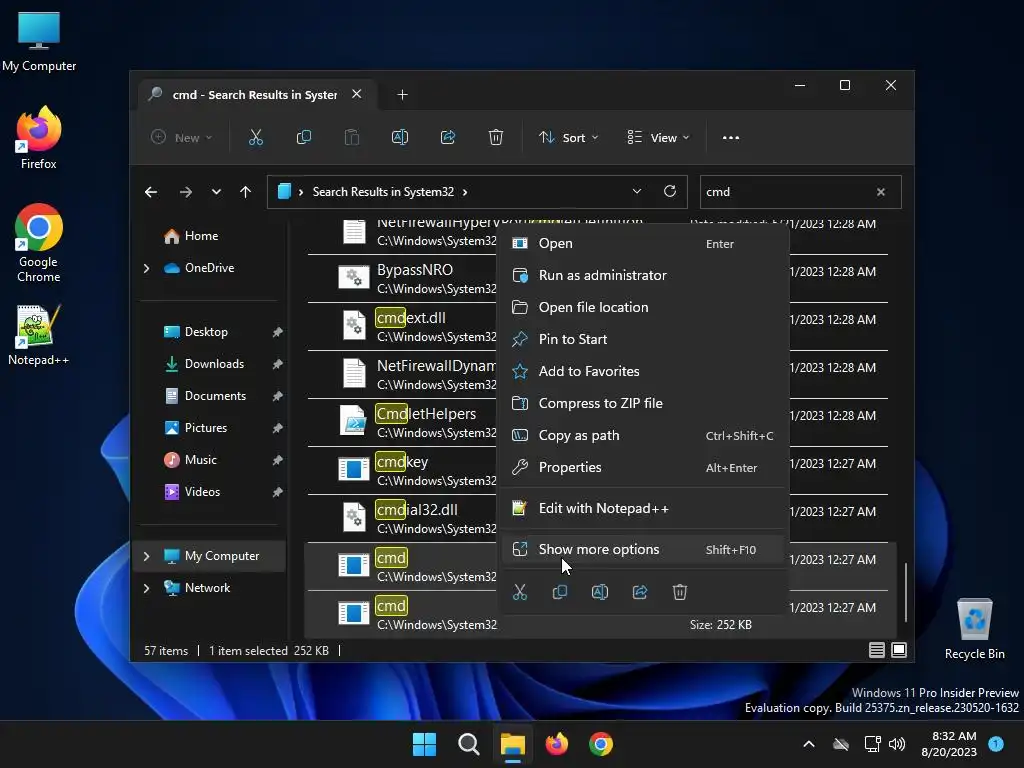Open recent locations chevron
The width and height of the screenshot is (1024, 768).
(216, 192)
